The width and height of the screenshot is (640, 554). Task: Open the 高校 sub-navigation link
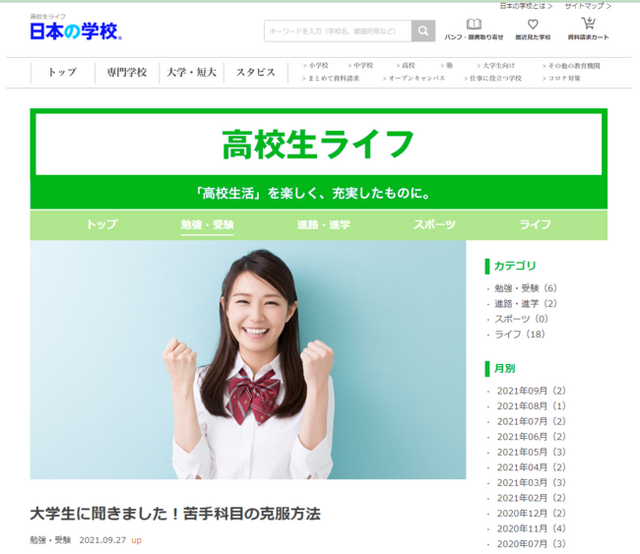(405, 65)
